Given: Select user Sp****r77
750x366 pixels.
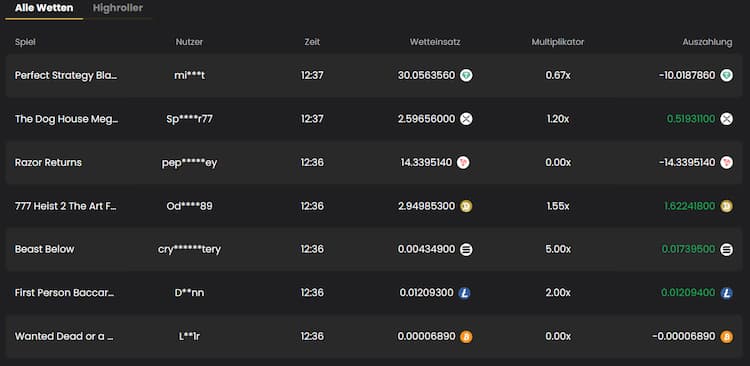Looking at the screenshot, I should pos(189,119).
